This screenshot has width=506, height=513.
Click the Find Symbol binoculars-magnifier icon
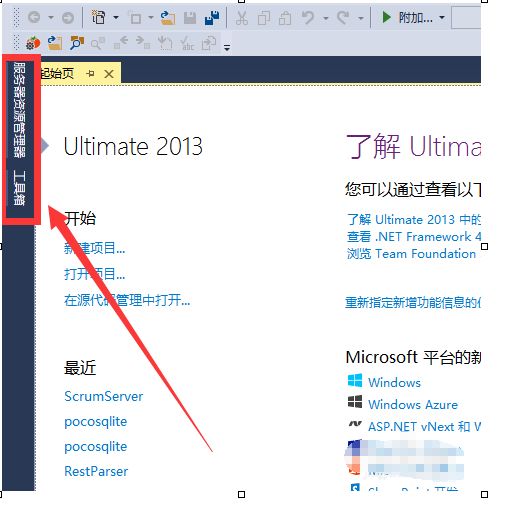click(77, 43)
